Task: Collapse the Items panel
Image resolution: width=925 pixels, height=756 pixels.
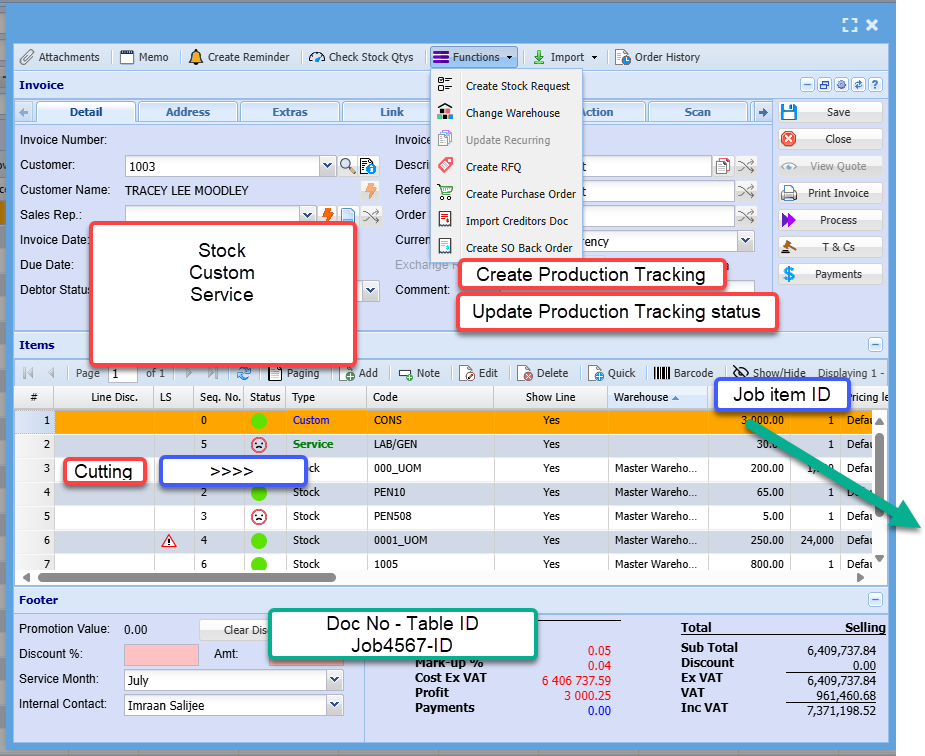Action: pos(875,344)
